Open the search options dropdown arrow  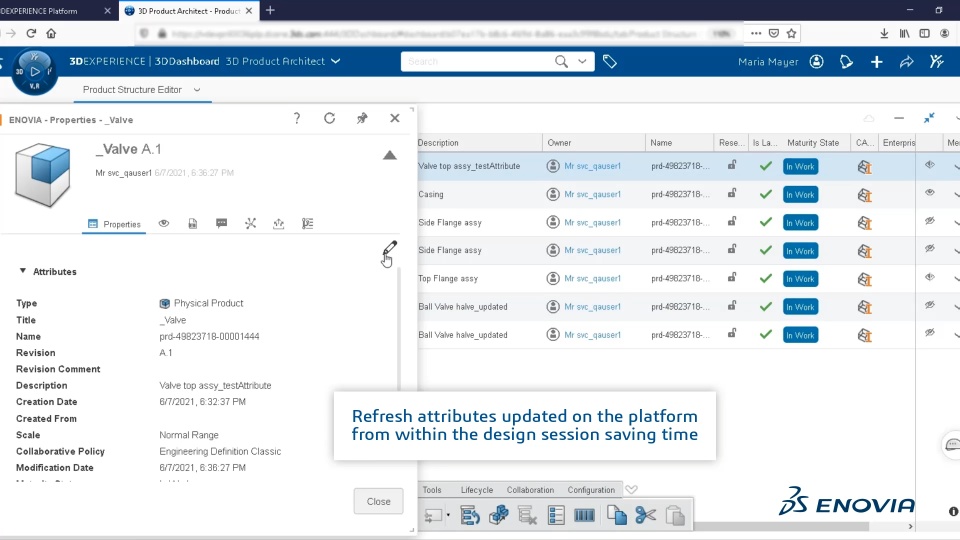(583, 62)
